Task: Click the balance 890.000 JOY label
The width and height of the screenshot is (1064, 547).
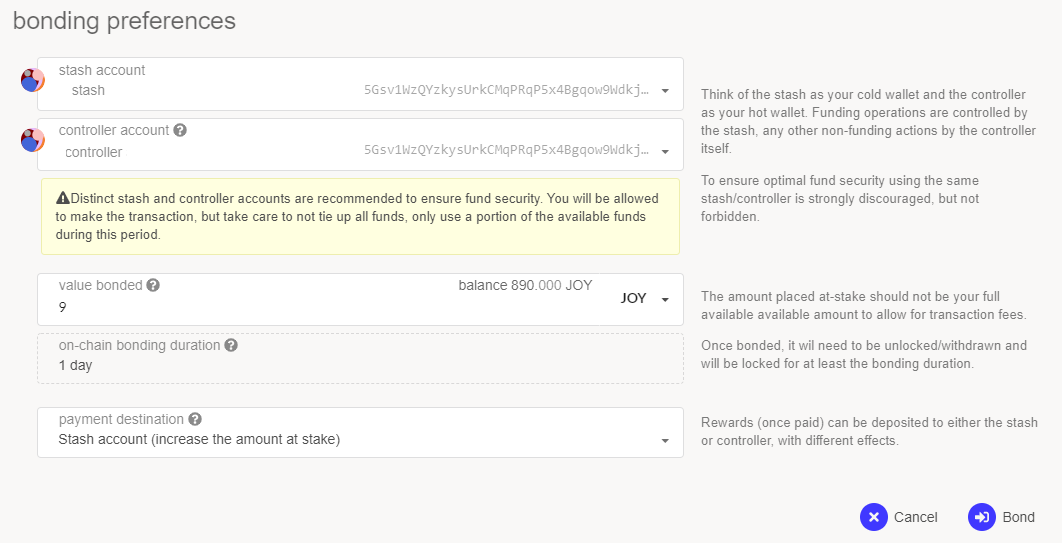Action: [x=525, y=285]
